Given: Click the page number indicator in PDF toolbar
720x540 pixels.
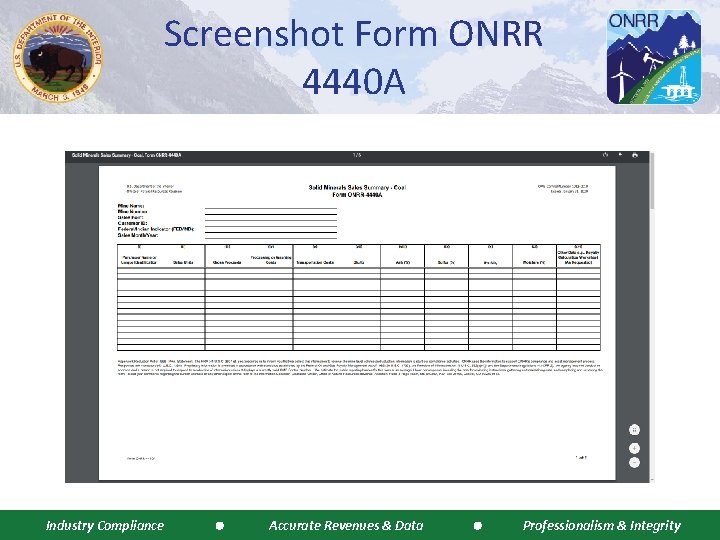Looking at the screenshot, I should [357, 155].
